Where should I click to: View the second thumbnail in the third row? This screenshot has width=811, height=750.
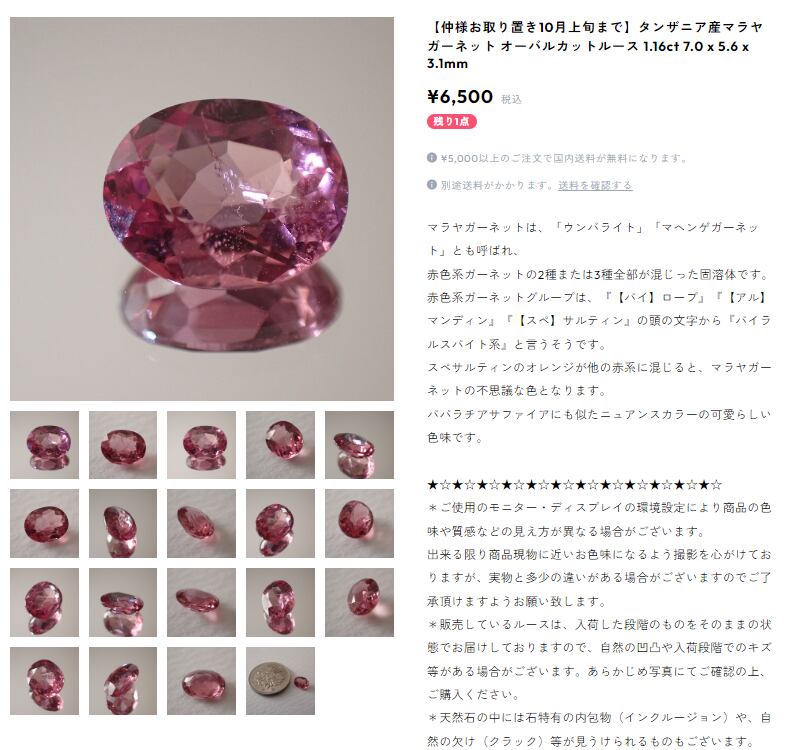tap(123, 602)
